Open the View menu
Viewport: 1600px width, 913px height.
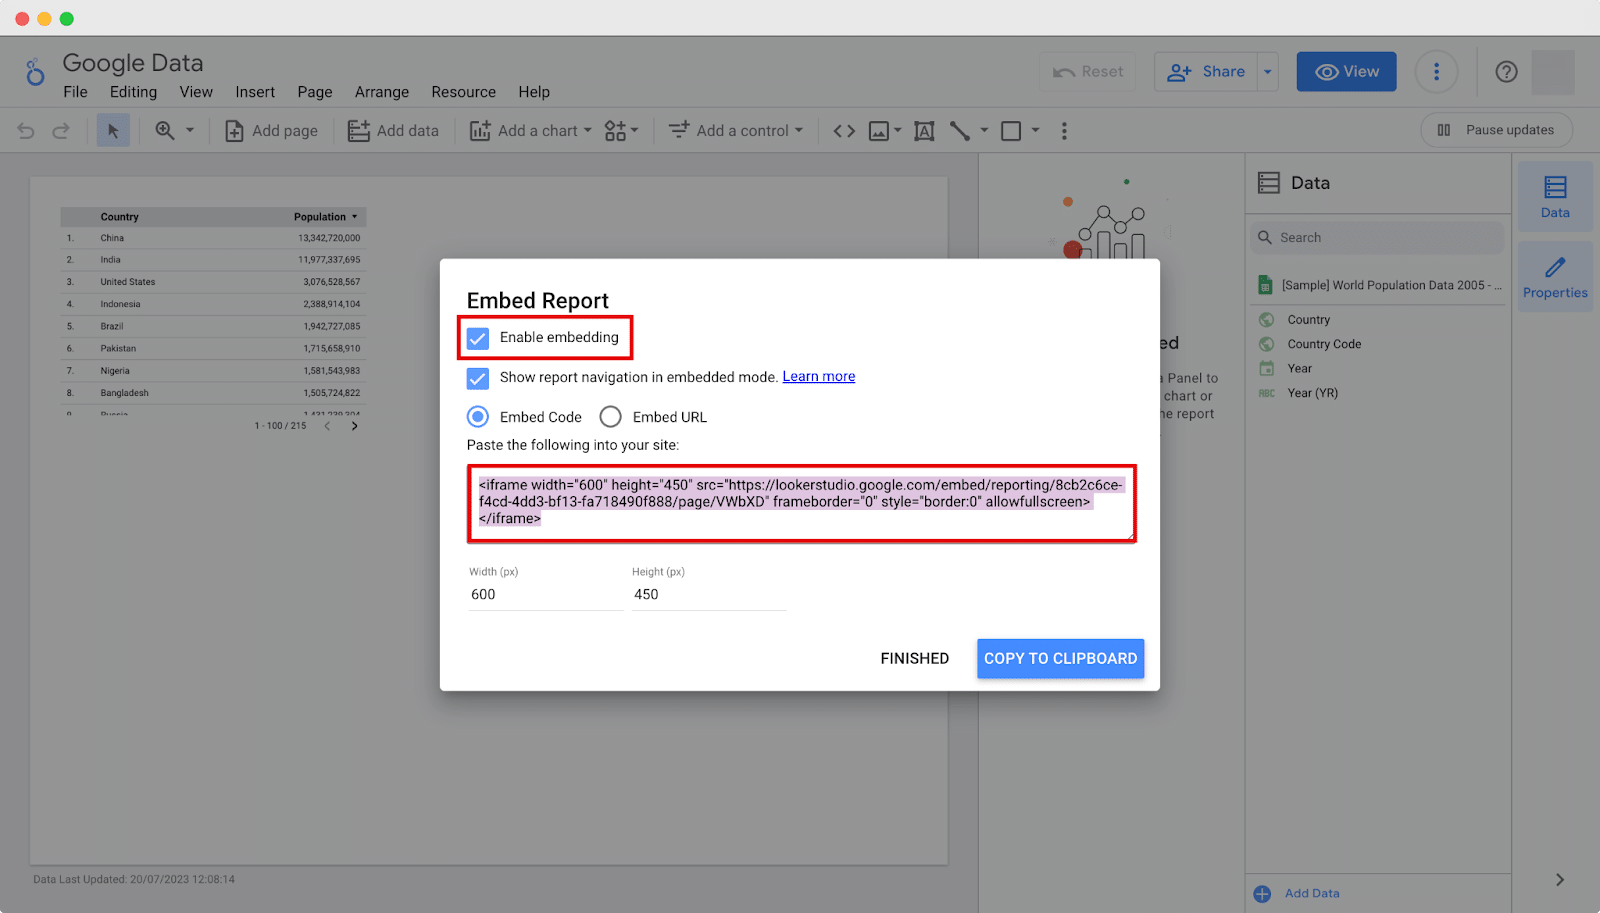(x=196, y=92)
